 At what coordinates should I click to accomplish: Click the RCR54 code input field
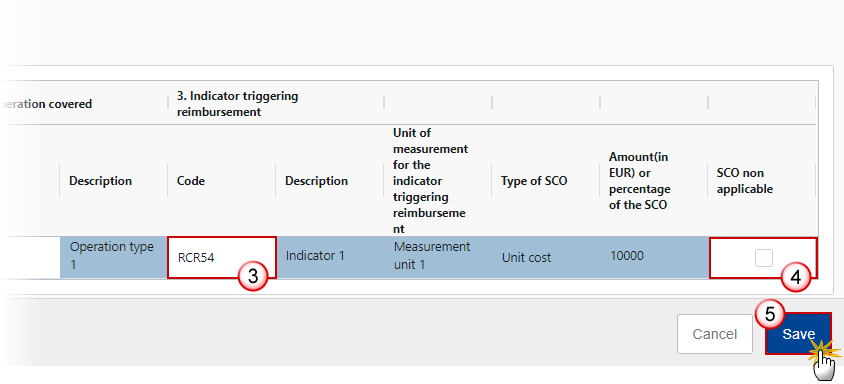[x=222, y=257]
